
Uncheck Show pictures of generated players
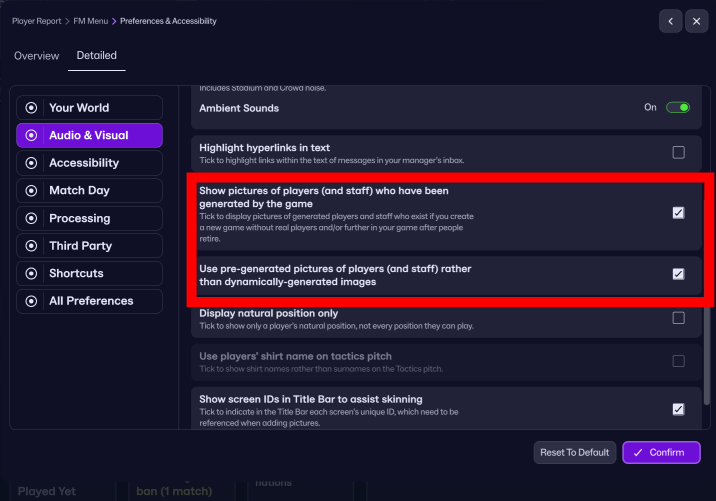(x=678, y=212)
